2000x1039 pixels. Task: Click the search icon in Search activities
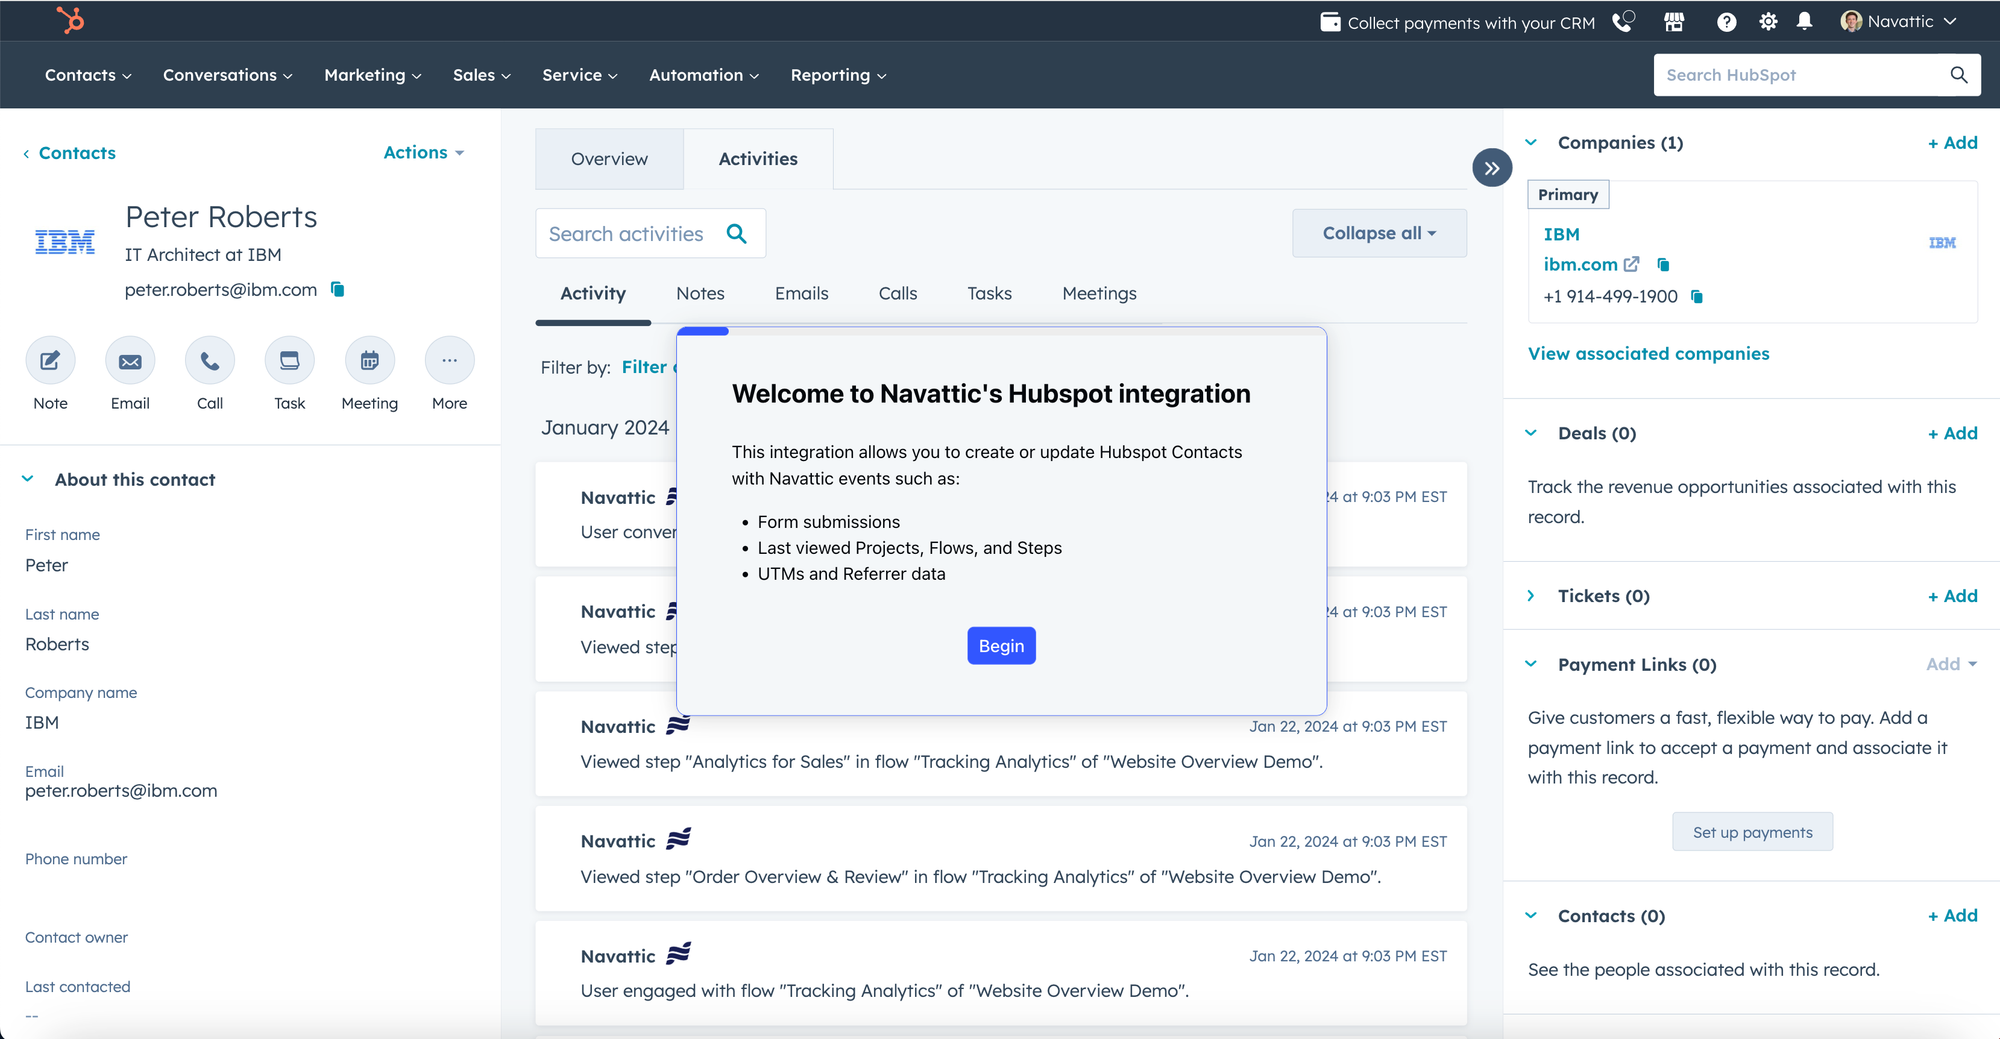pyautogui.click(x=737, y=234)
